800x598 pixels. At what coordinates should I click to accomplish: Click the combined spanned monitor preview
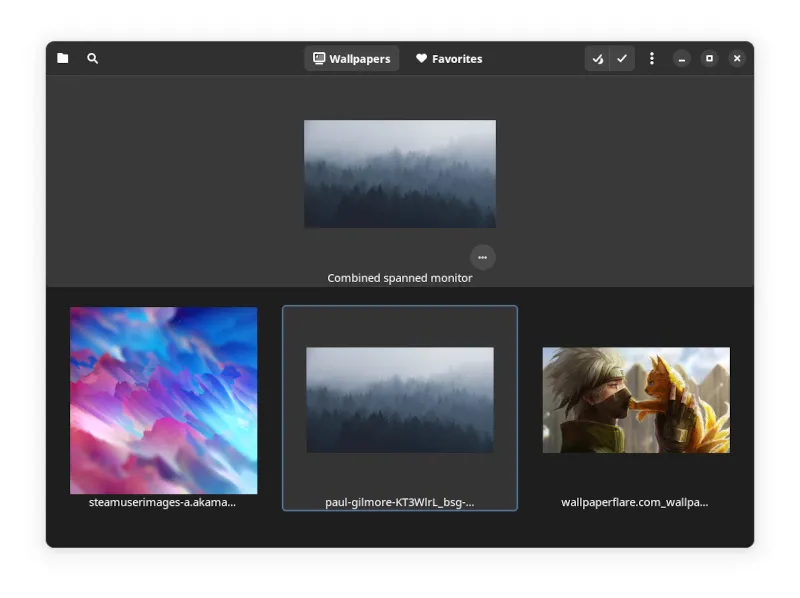pyautogui.click(x=399, y=174)
